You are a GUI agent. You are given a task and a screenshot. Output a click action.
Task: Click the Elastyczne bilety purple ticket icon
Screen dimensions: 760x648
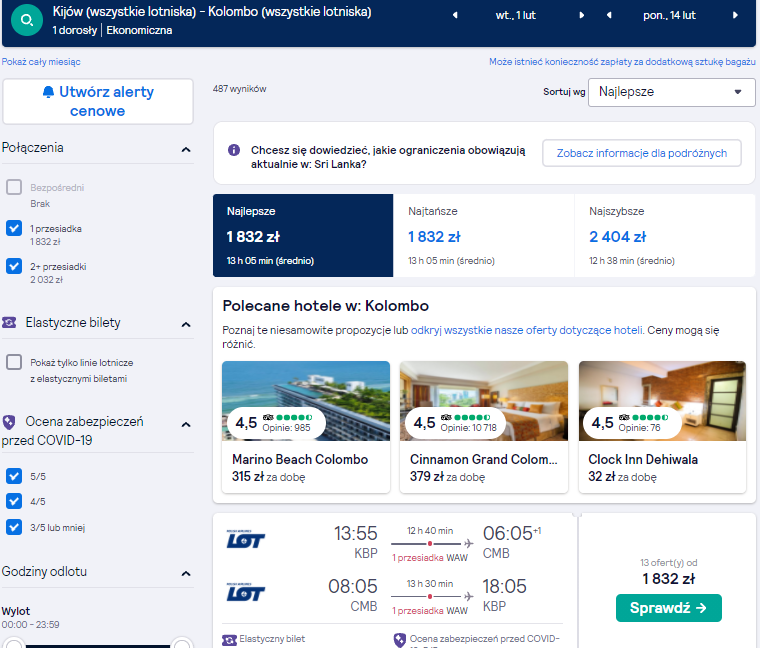click(x=9, y=322)
